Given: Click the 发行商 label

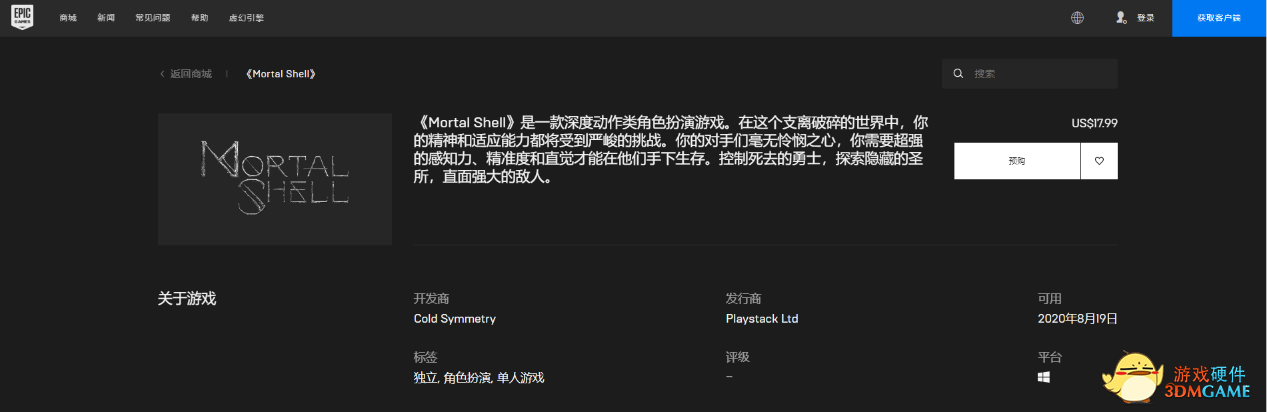Looking at the screenshot, I should [x=744, y=298].
